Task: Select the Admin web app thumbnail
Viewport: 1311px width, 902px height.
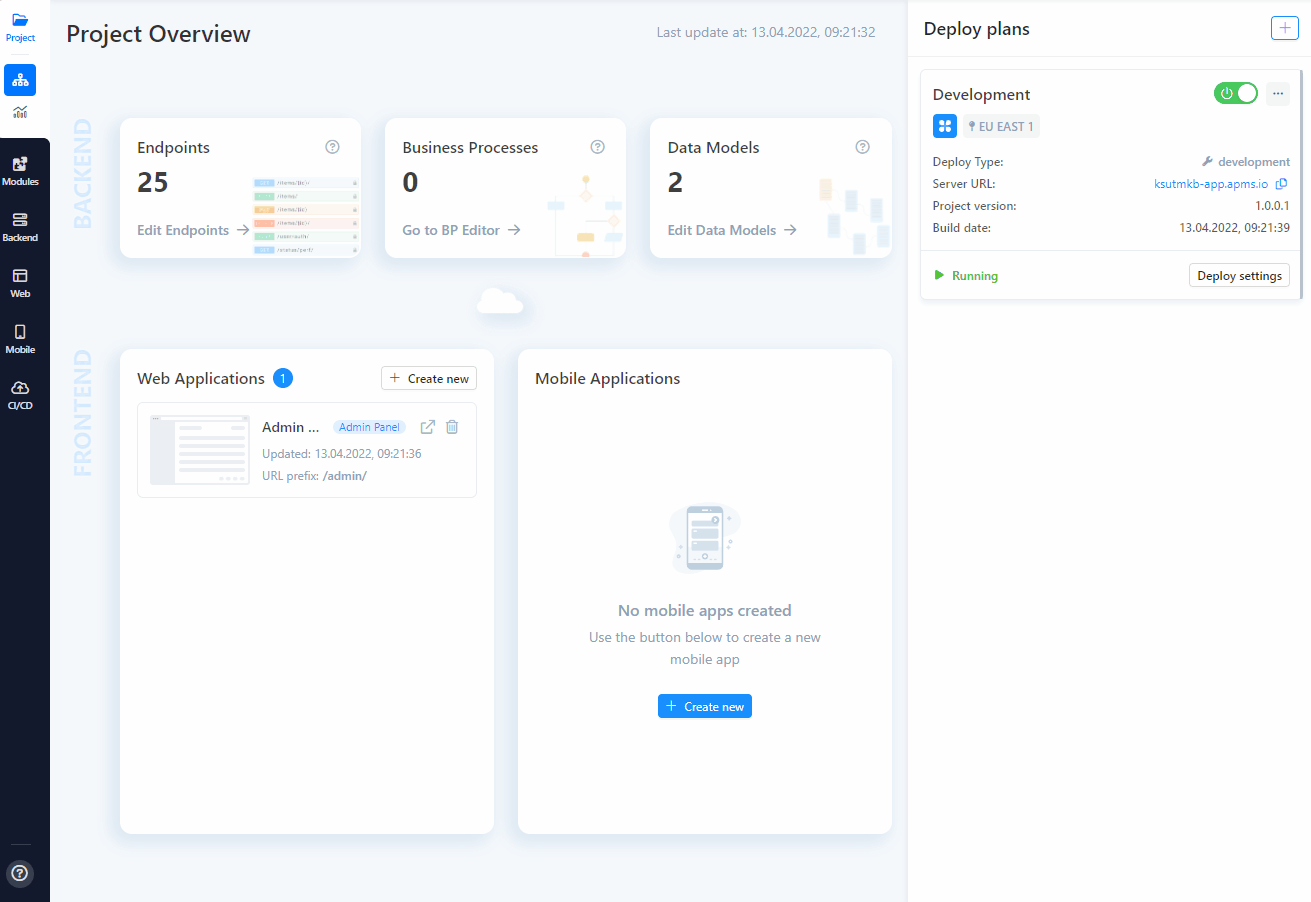Action: tap(200, 450)
